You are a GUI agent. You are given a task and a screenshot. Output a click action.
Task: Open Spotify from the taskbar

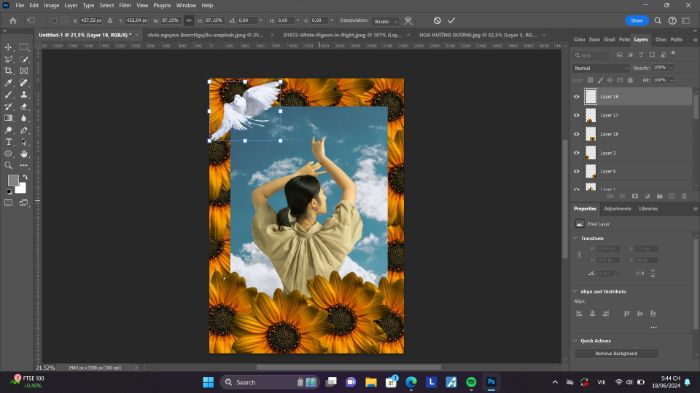pos(471,382)
